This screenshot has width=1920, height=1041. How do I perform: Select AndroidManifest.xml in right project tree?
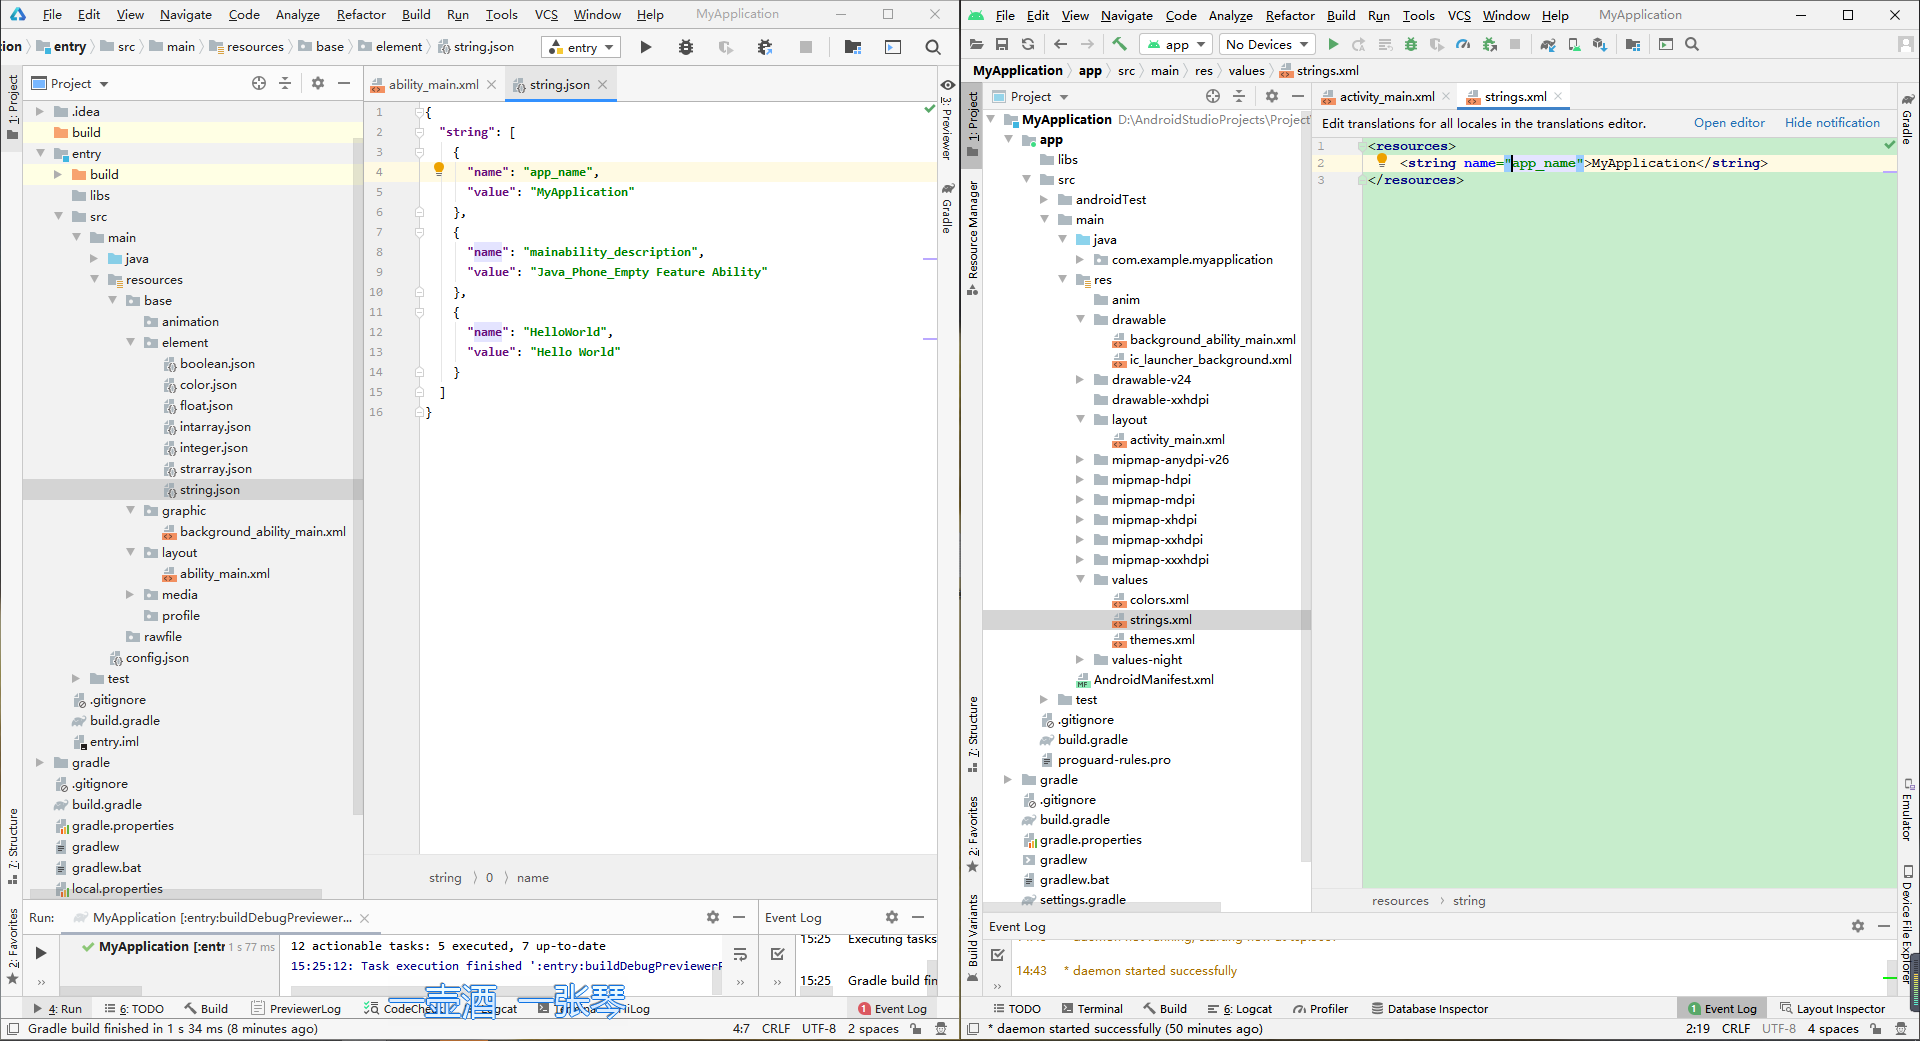(1153, 679)
